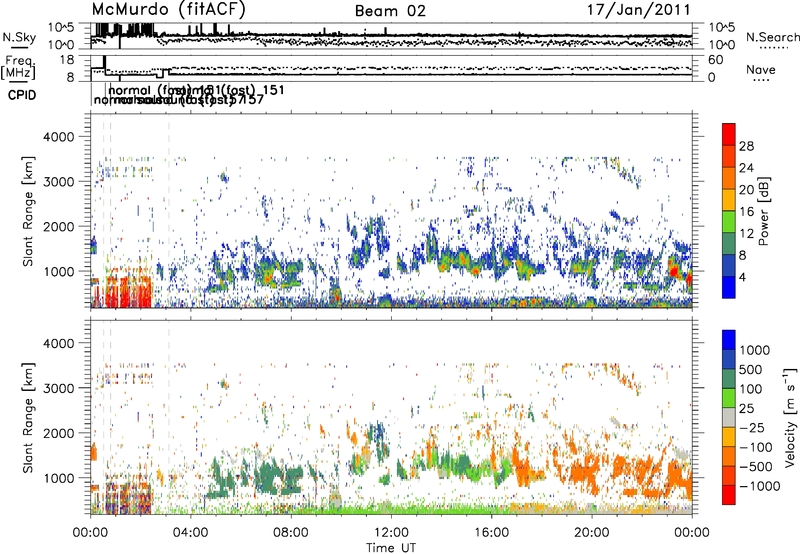
Task: Select the dark green 8-12 dB Power segment
Action: 729,244
